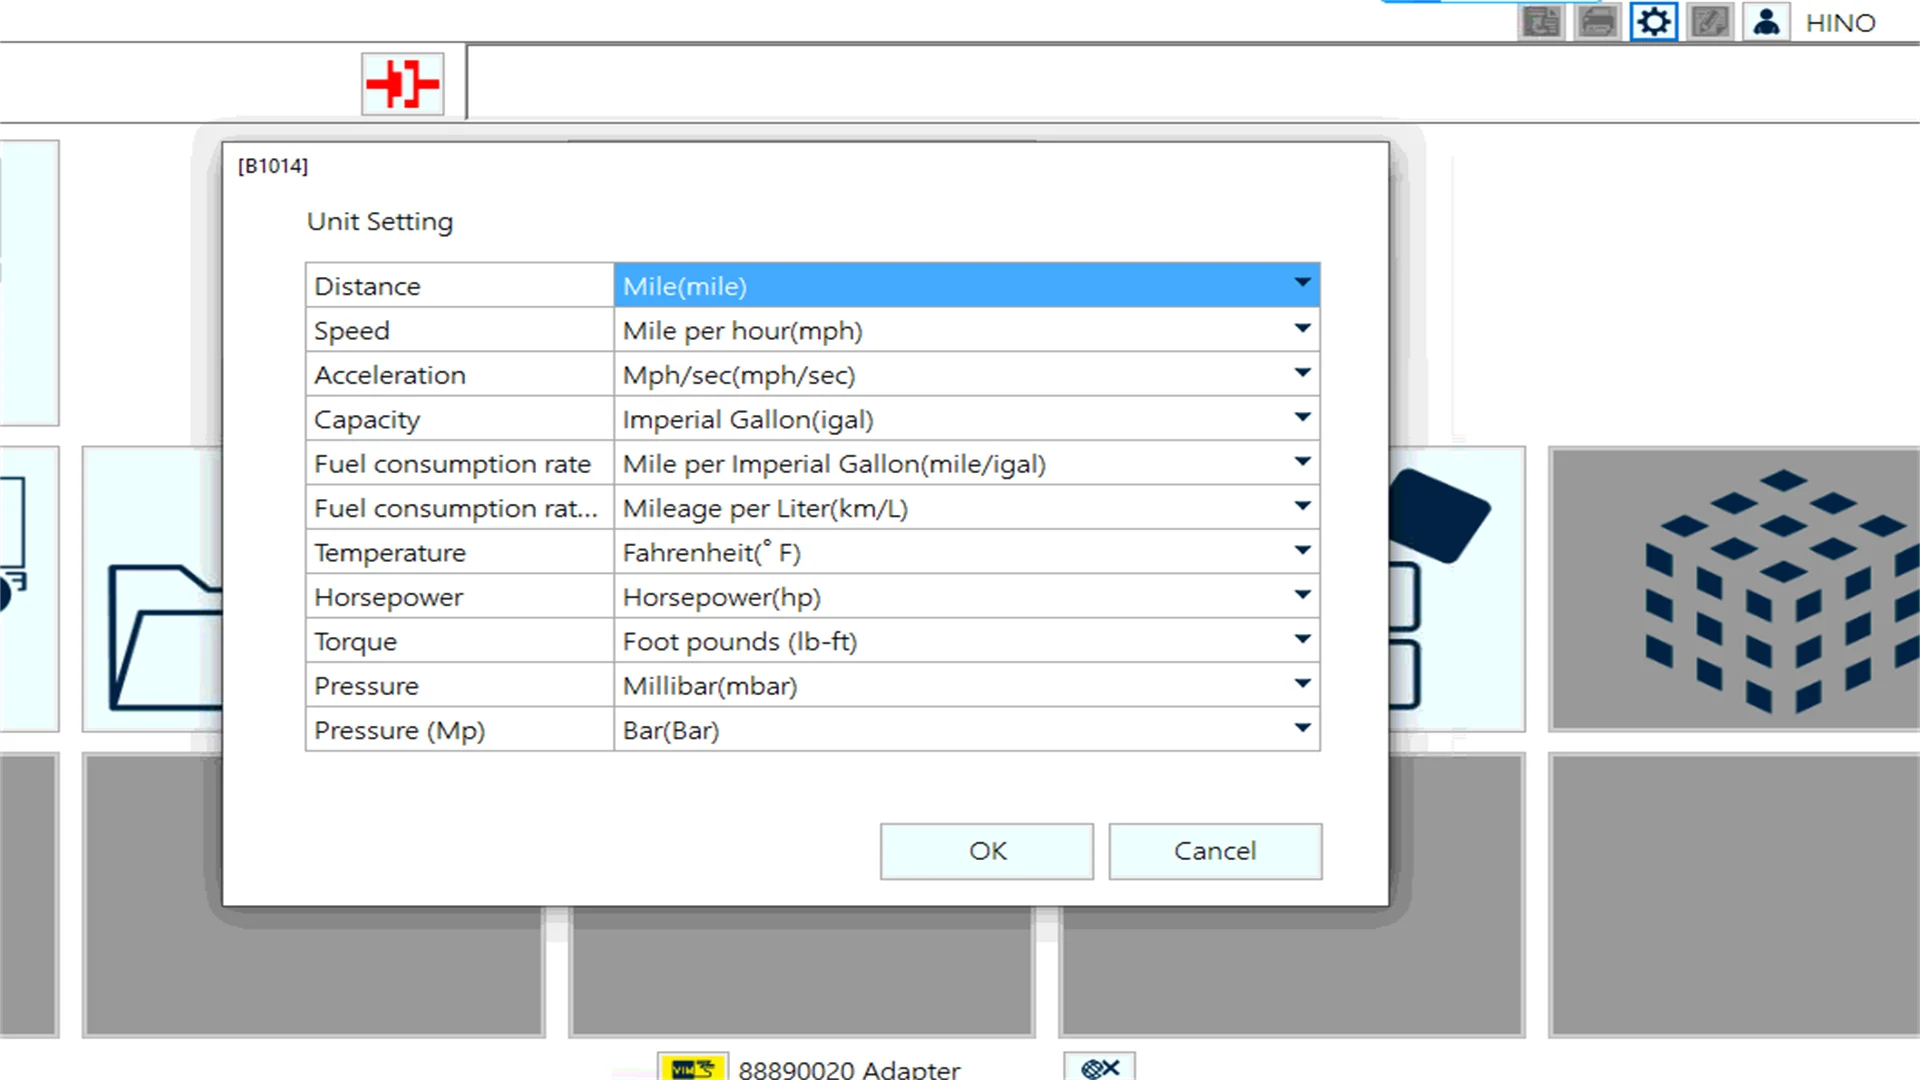Click the printer icon in the top bar

pos(1597,21)
